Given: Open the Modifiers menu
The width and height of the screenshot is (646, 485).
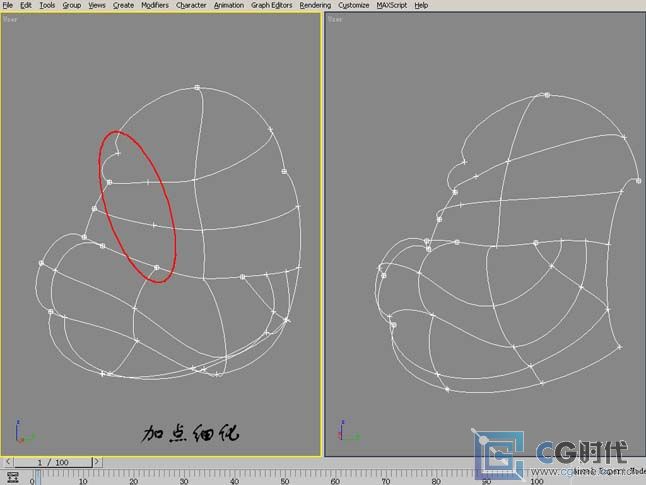Looking at the screenshot, I should click(155, 5).
